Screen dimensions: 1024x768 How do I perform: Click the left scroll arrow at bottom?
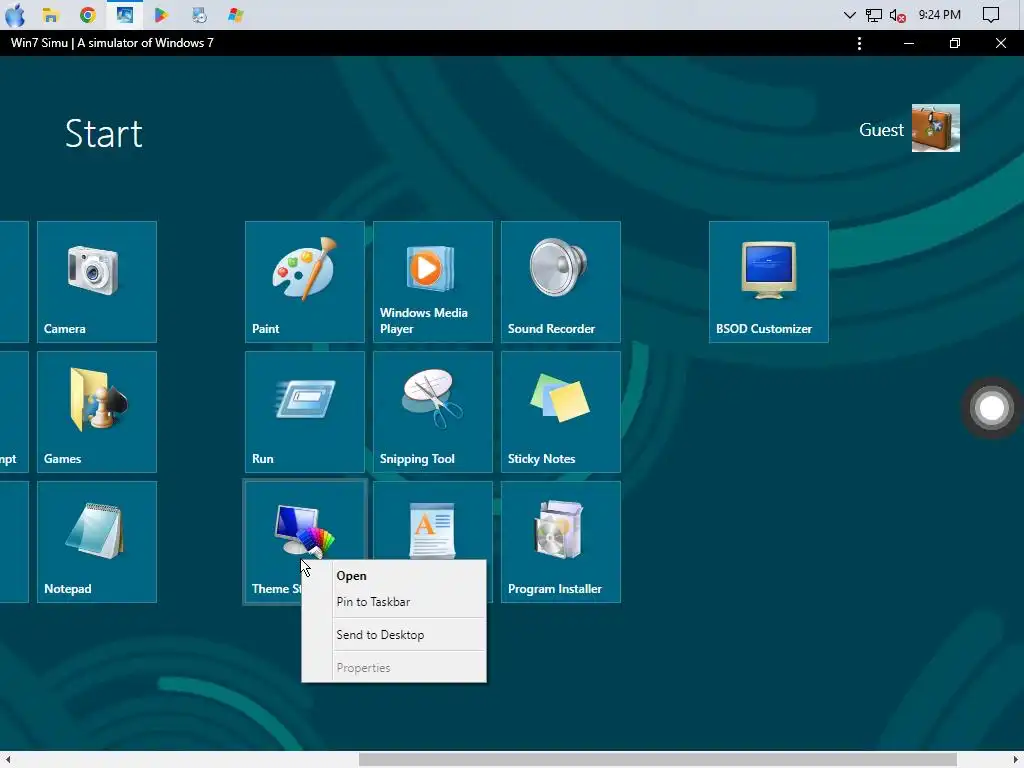pos(8,760)
